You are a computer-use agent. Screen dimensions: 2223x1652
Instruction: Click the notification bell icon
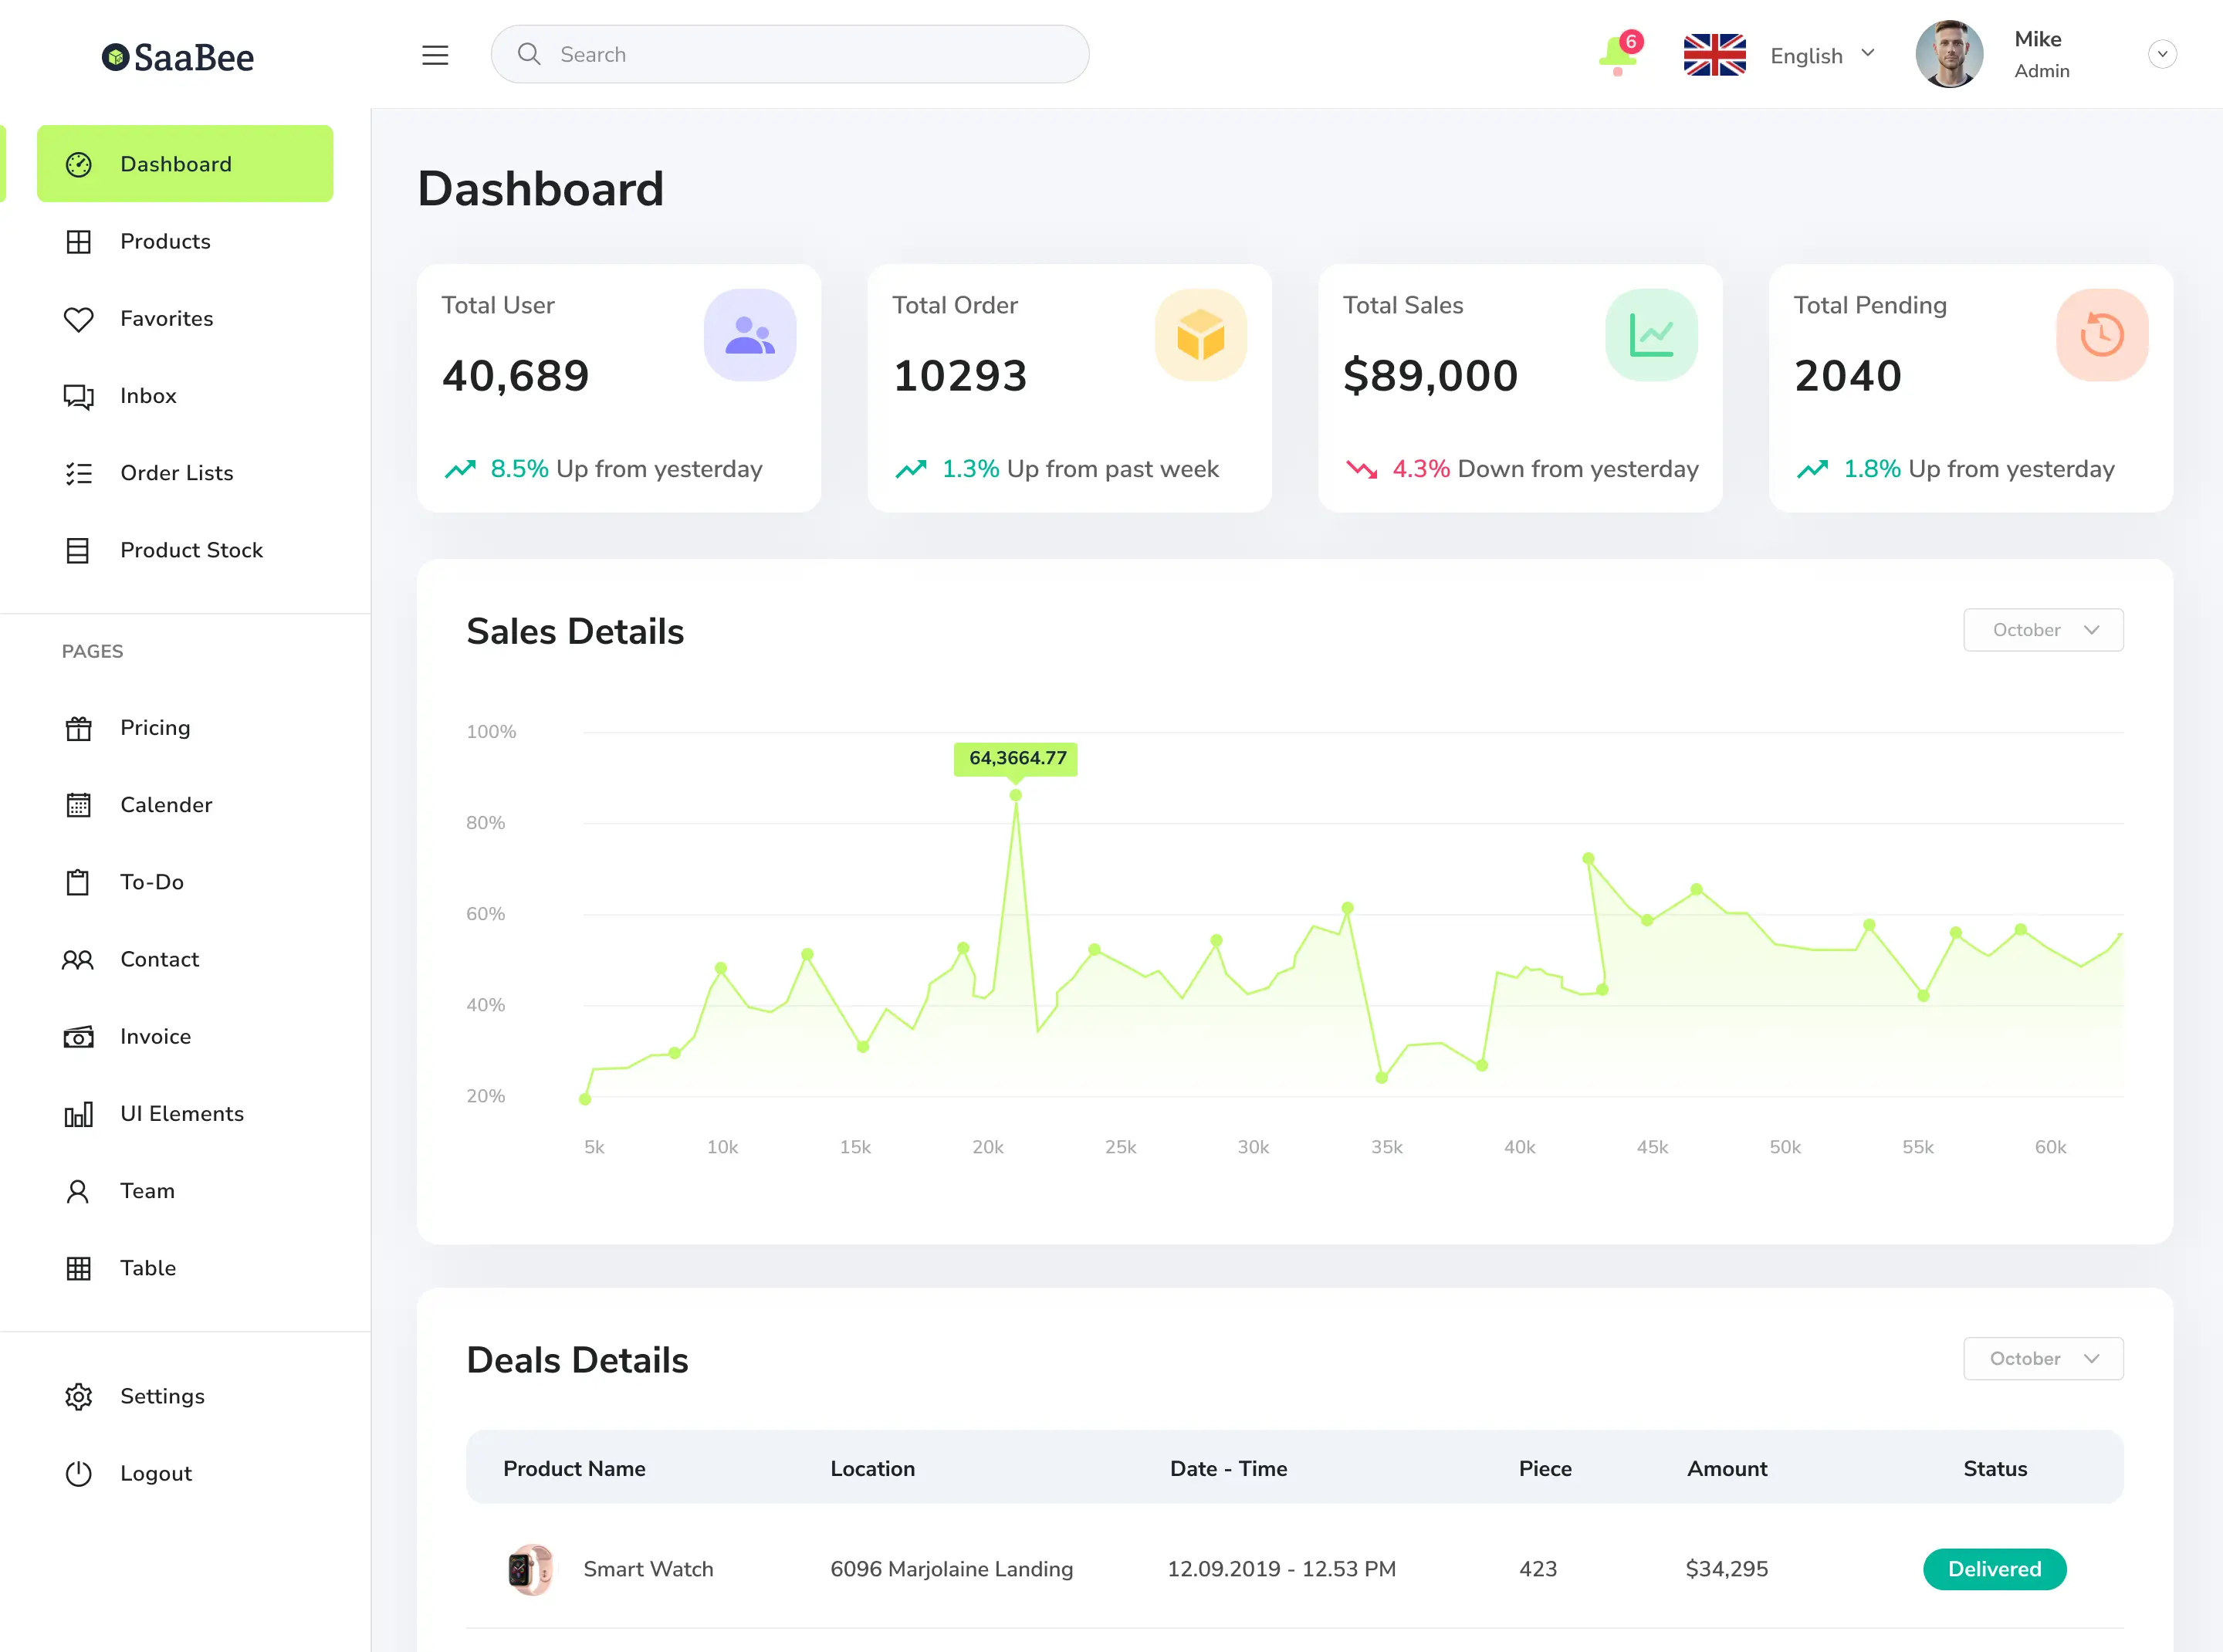pos(1616,54)
